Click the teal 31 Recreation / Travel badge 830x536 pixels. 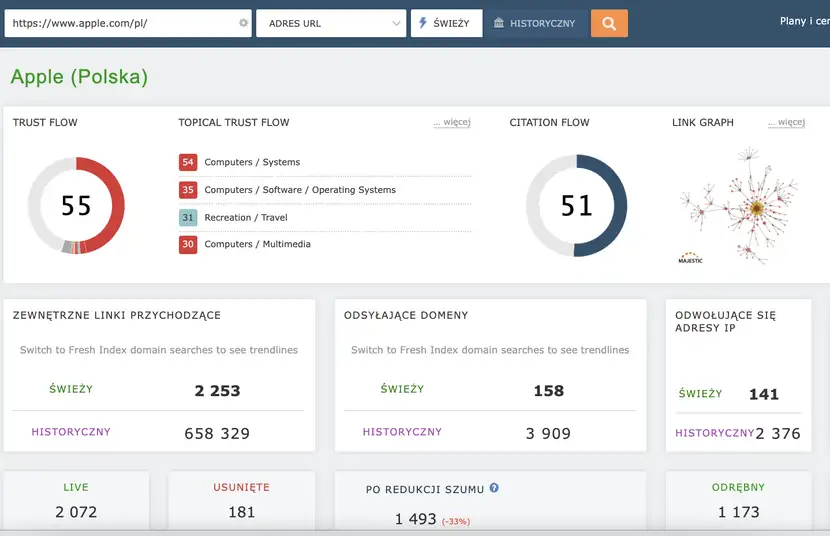point(188,217)
